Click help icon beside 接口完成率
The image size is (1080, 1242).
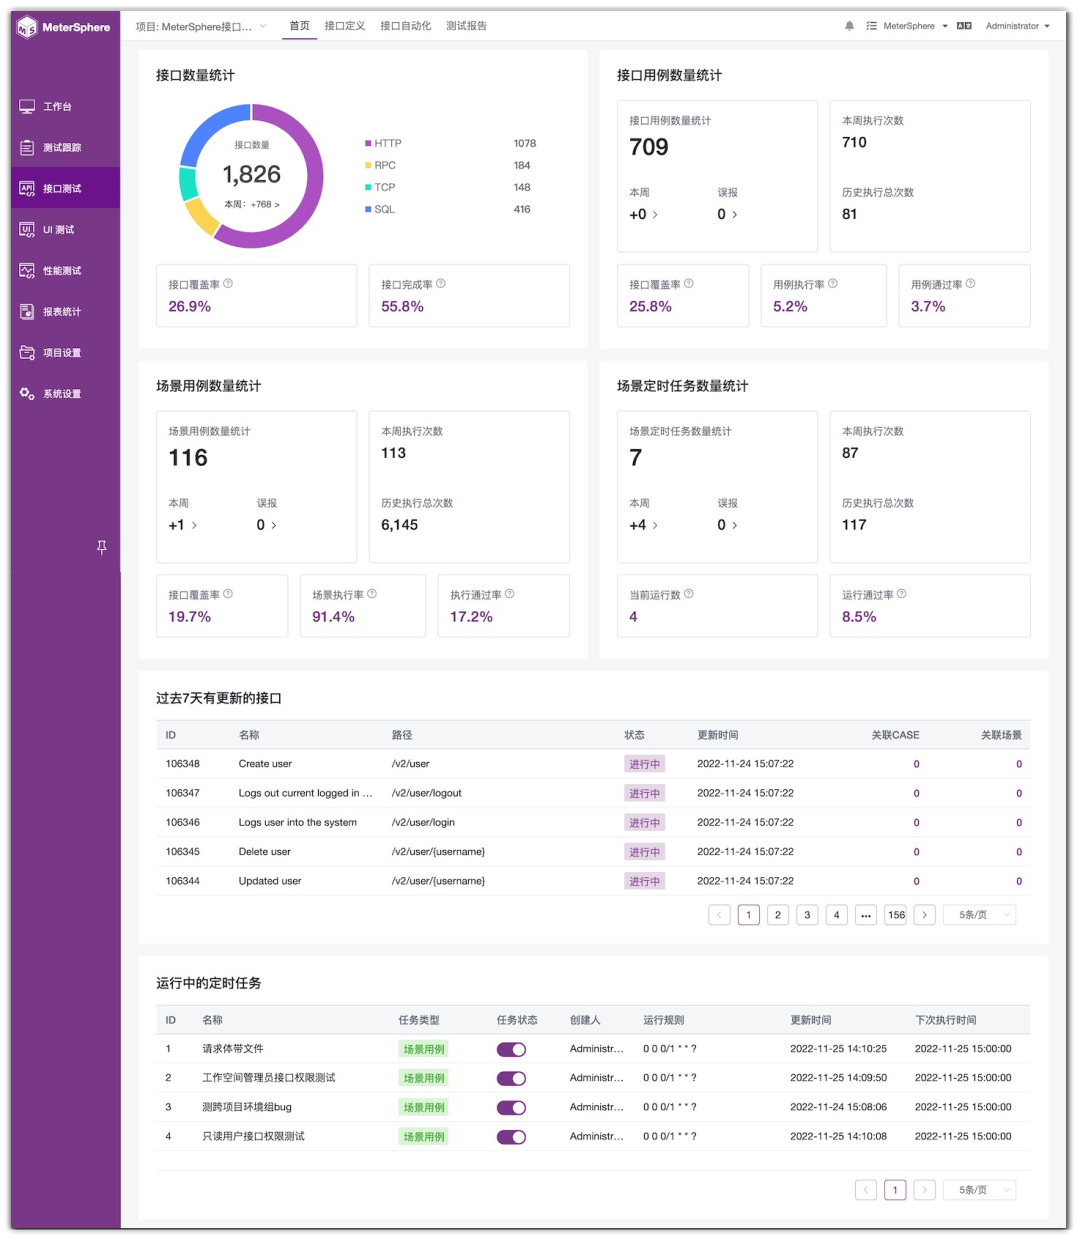click(441, 284)
